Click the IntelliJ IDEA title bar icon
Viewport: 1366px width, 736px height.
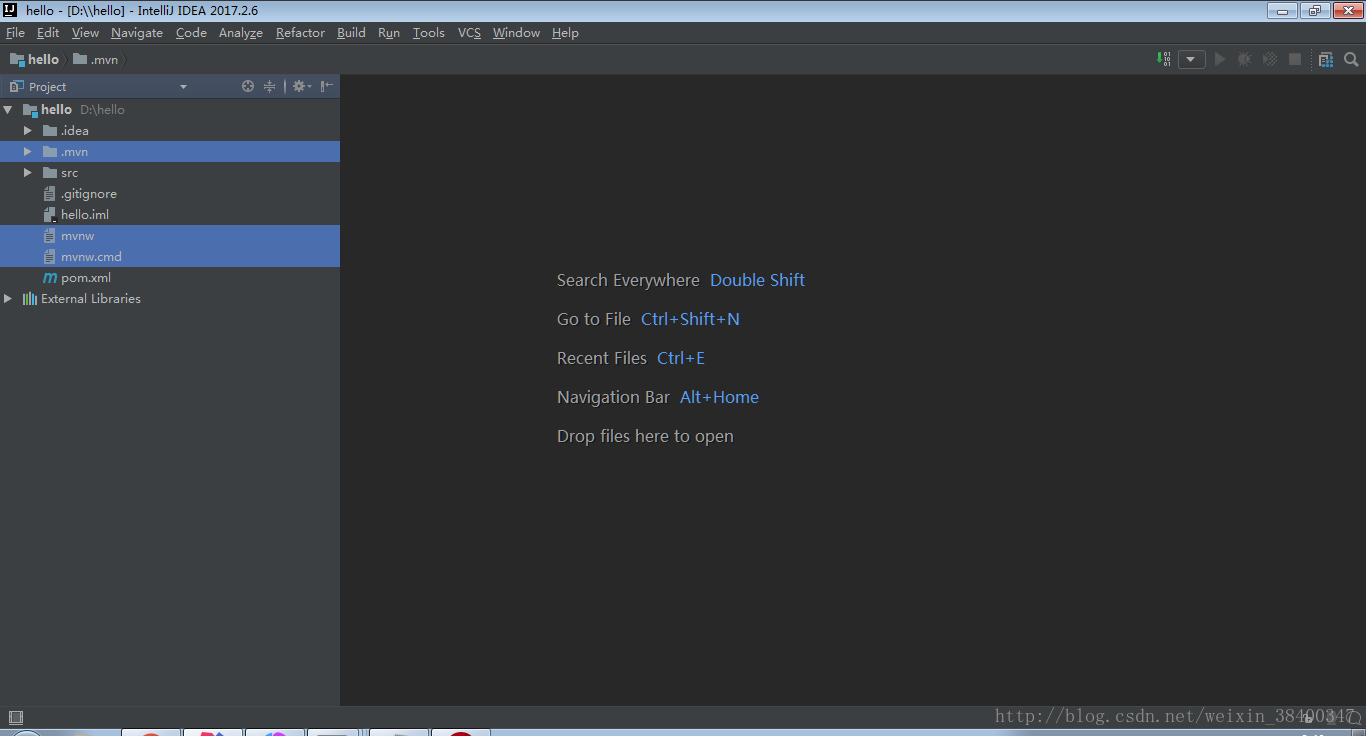pos(10,10)
